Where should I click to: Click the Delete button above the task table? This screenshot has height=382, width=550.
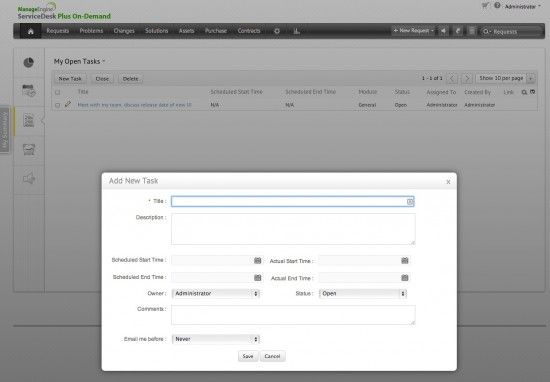[130, 79]
